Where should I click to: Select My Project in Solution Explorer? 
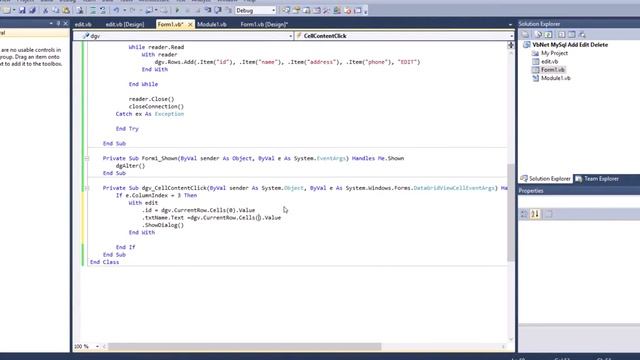click(554, 53)
